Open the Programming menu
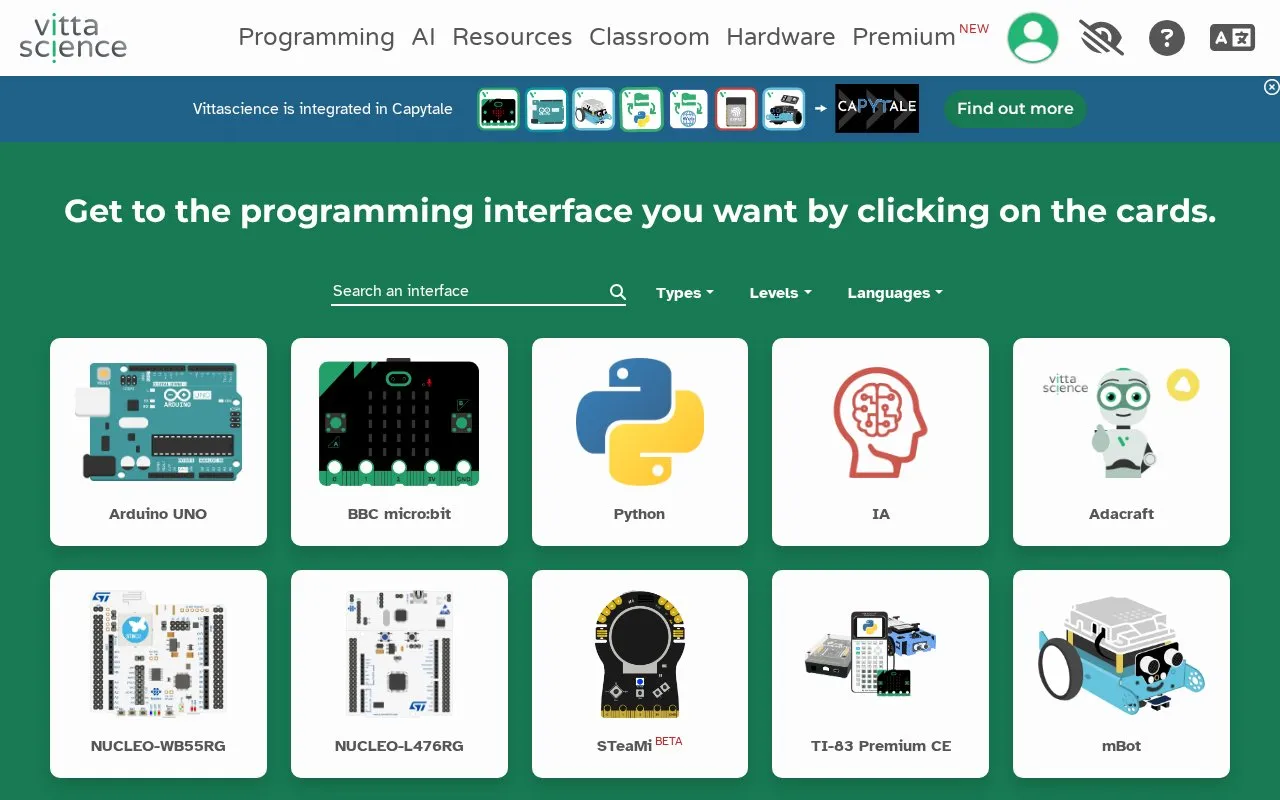This screenshot has width=1280, height=800. [316, 37]
